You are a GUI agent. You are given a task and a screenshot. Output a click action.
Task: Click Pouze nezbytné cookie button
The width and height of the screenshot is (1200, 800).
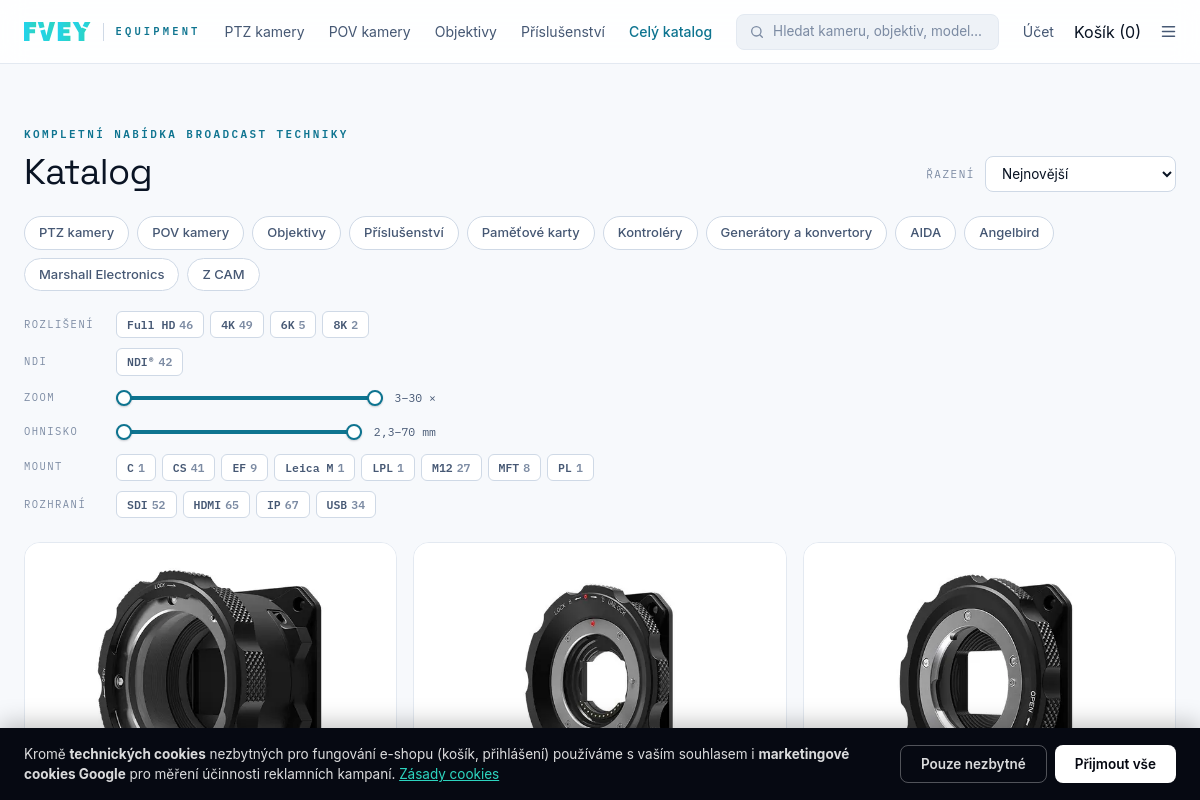pyautogui.click(x=973, y=764)
